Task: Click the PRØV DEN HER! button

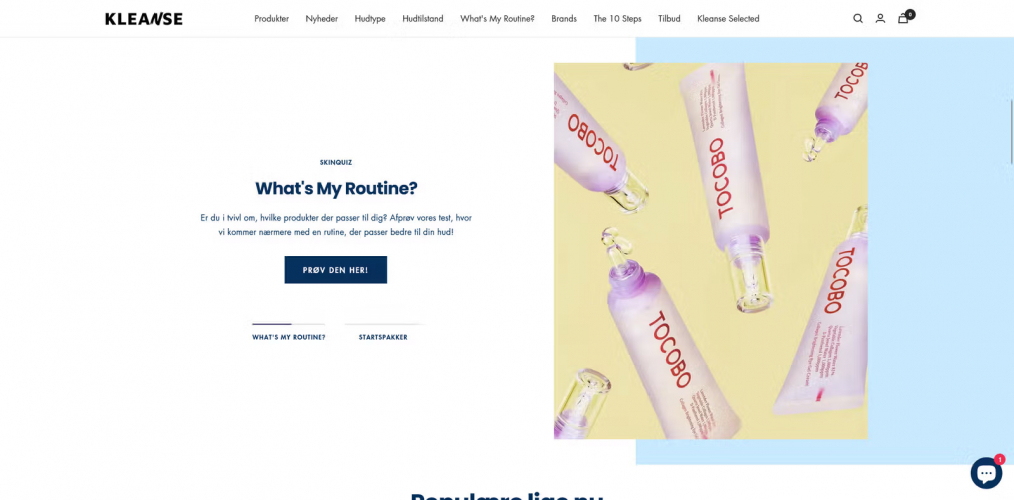Action: click(336, 270)
